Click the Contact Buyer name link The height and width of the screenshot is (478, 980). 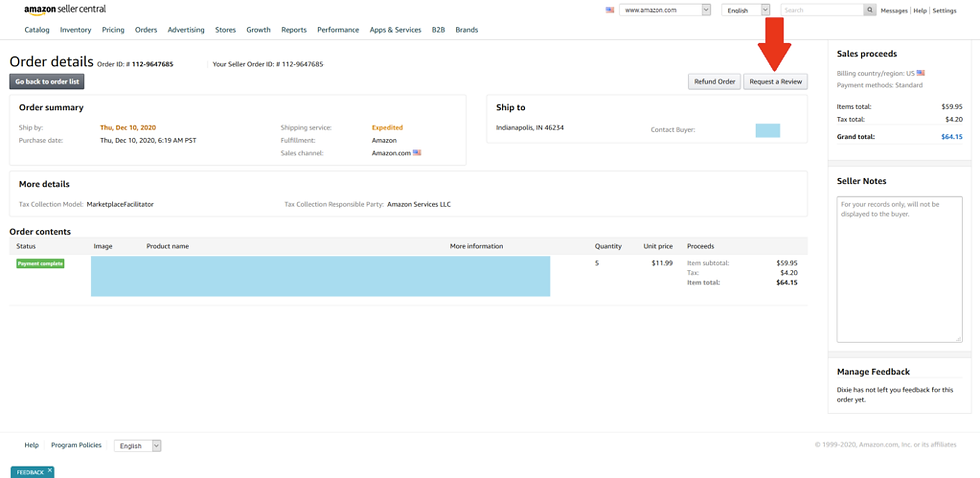768,131
